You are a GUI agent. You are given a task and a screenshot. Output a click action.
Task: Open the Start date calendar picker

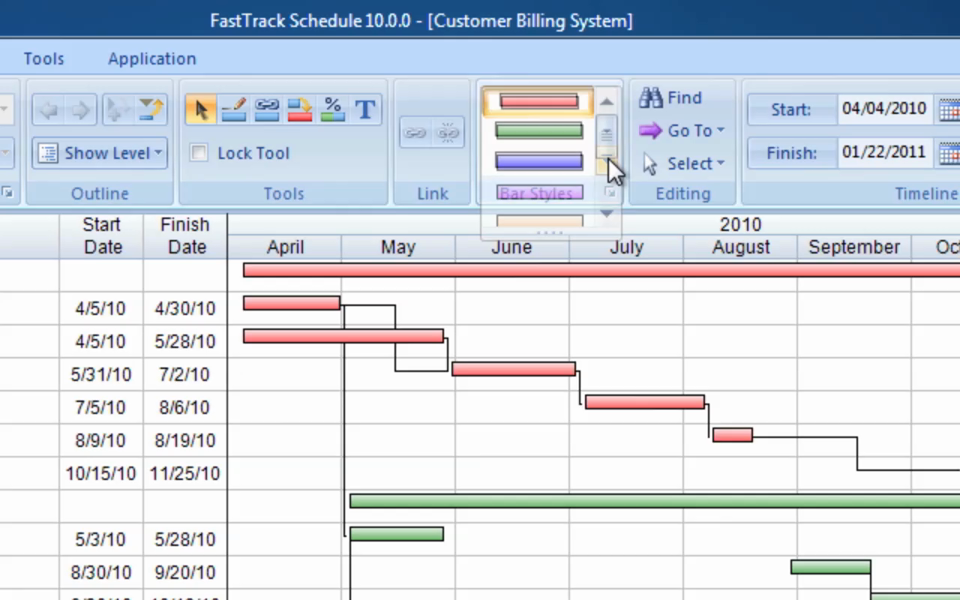pyautogui.click(x=949, y=110)
